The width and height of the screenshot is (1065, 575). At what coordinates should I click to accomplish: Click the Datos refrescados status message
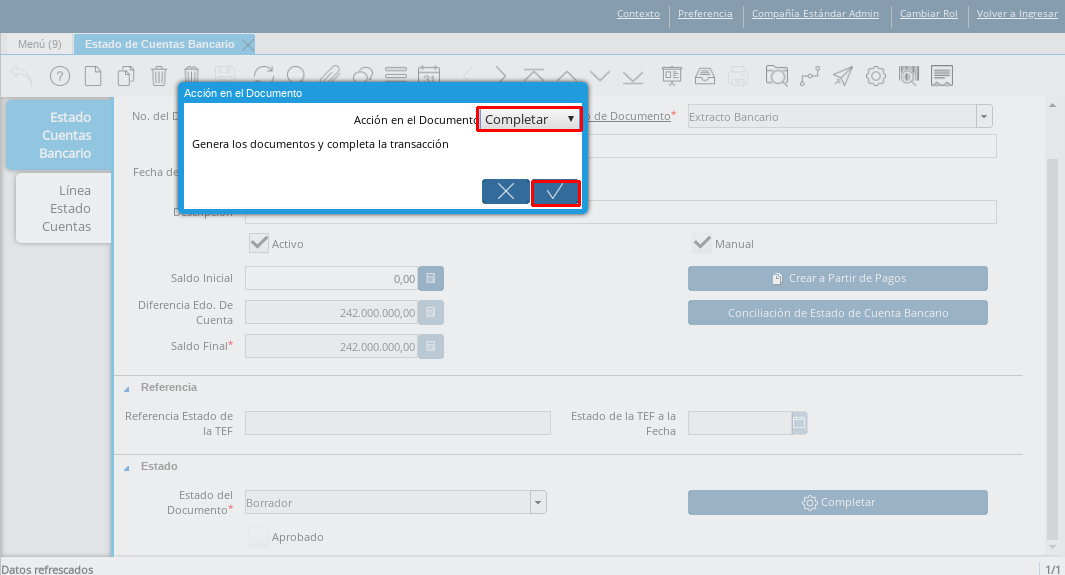(x=48, y=569)
